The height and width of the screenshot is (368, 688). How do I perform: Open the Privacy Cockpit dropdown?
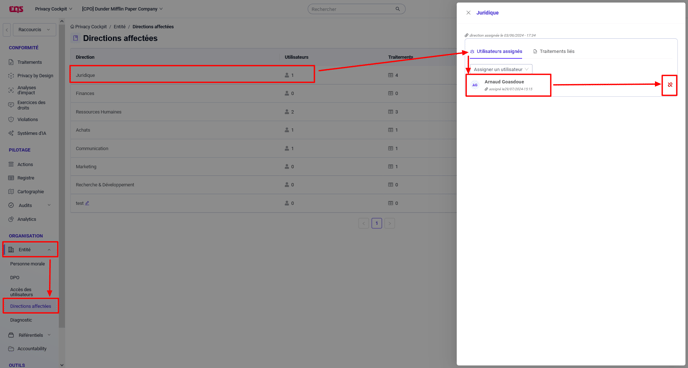[54, 9]
